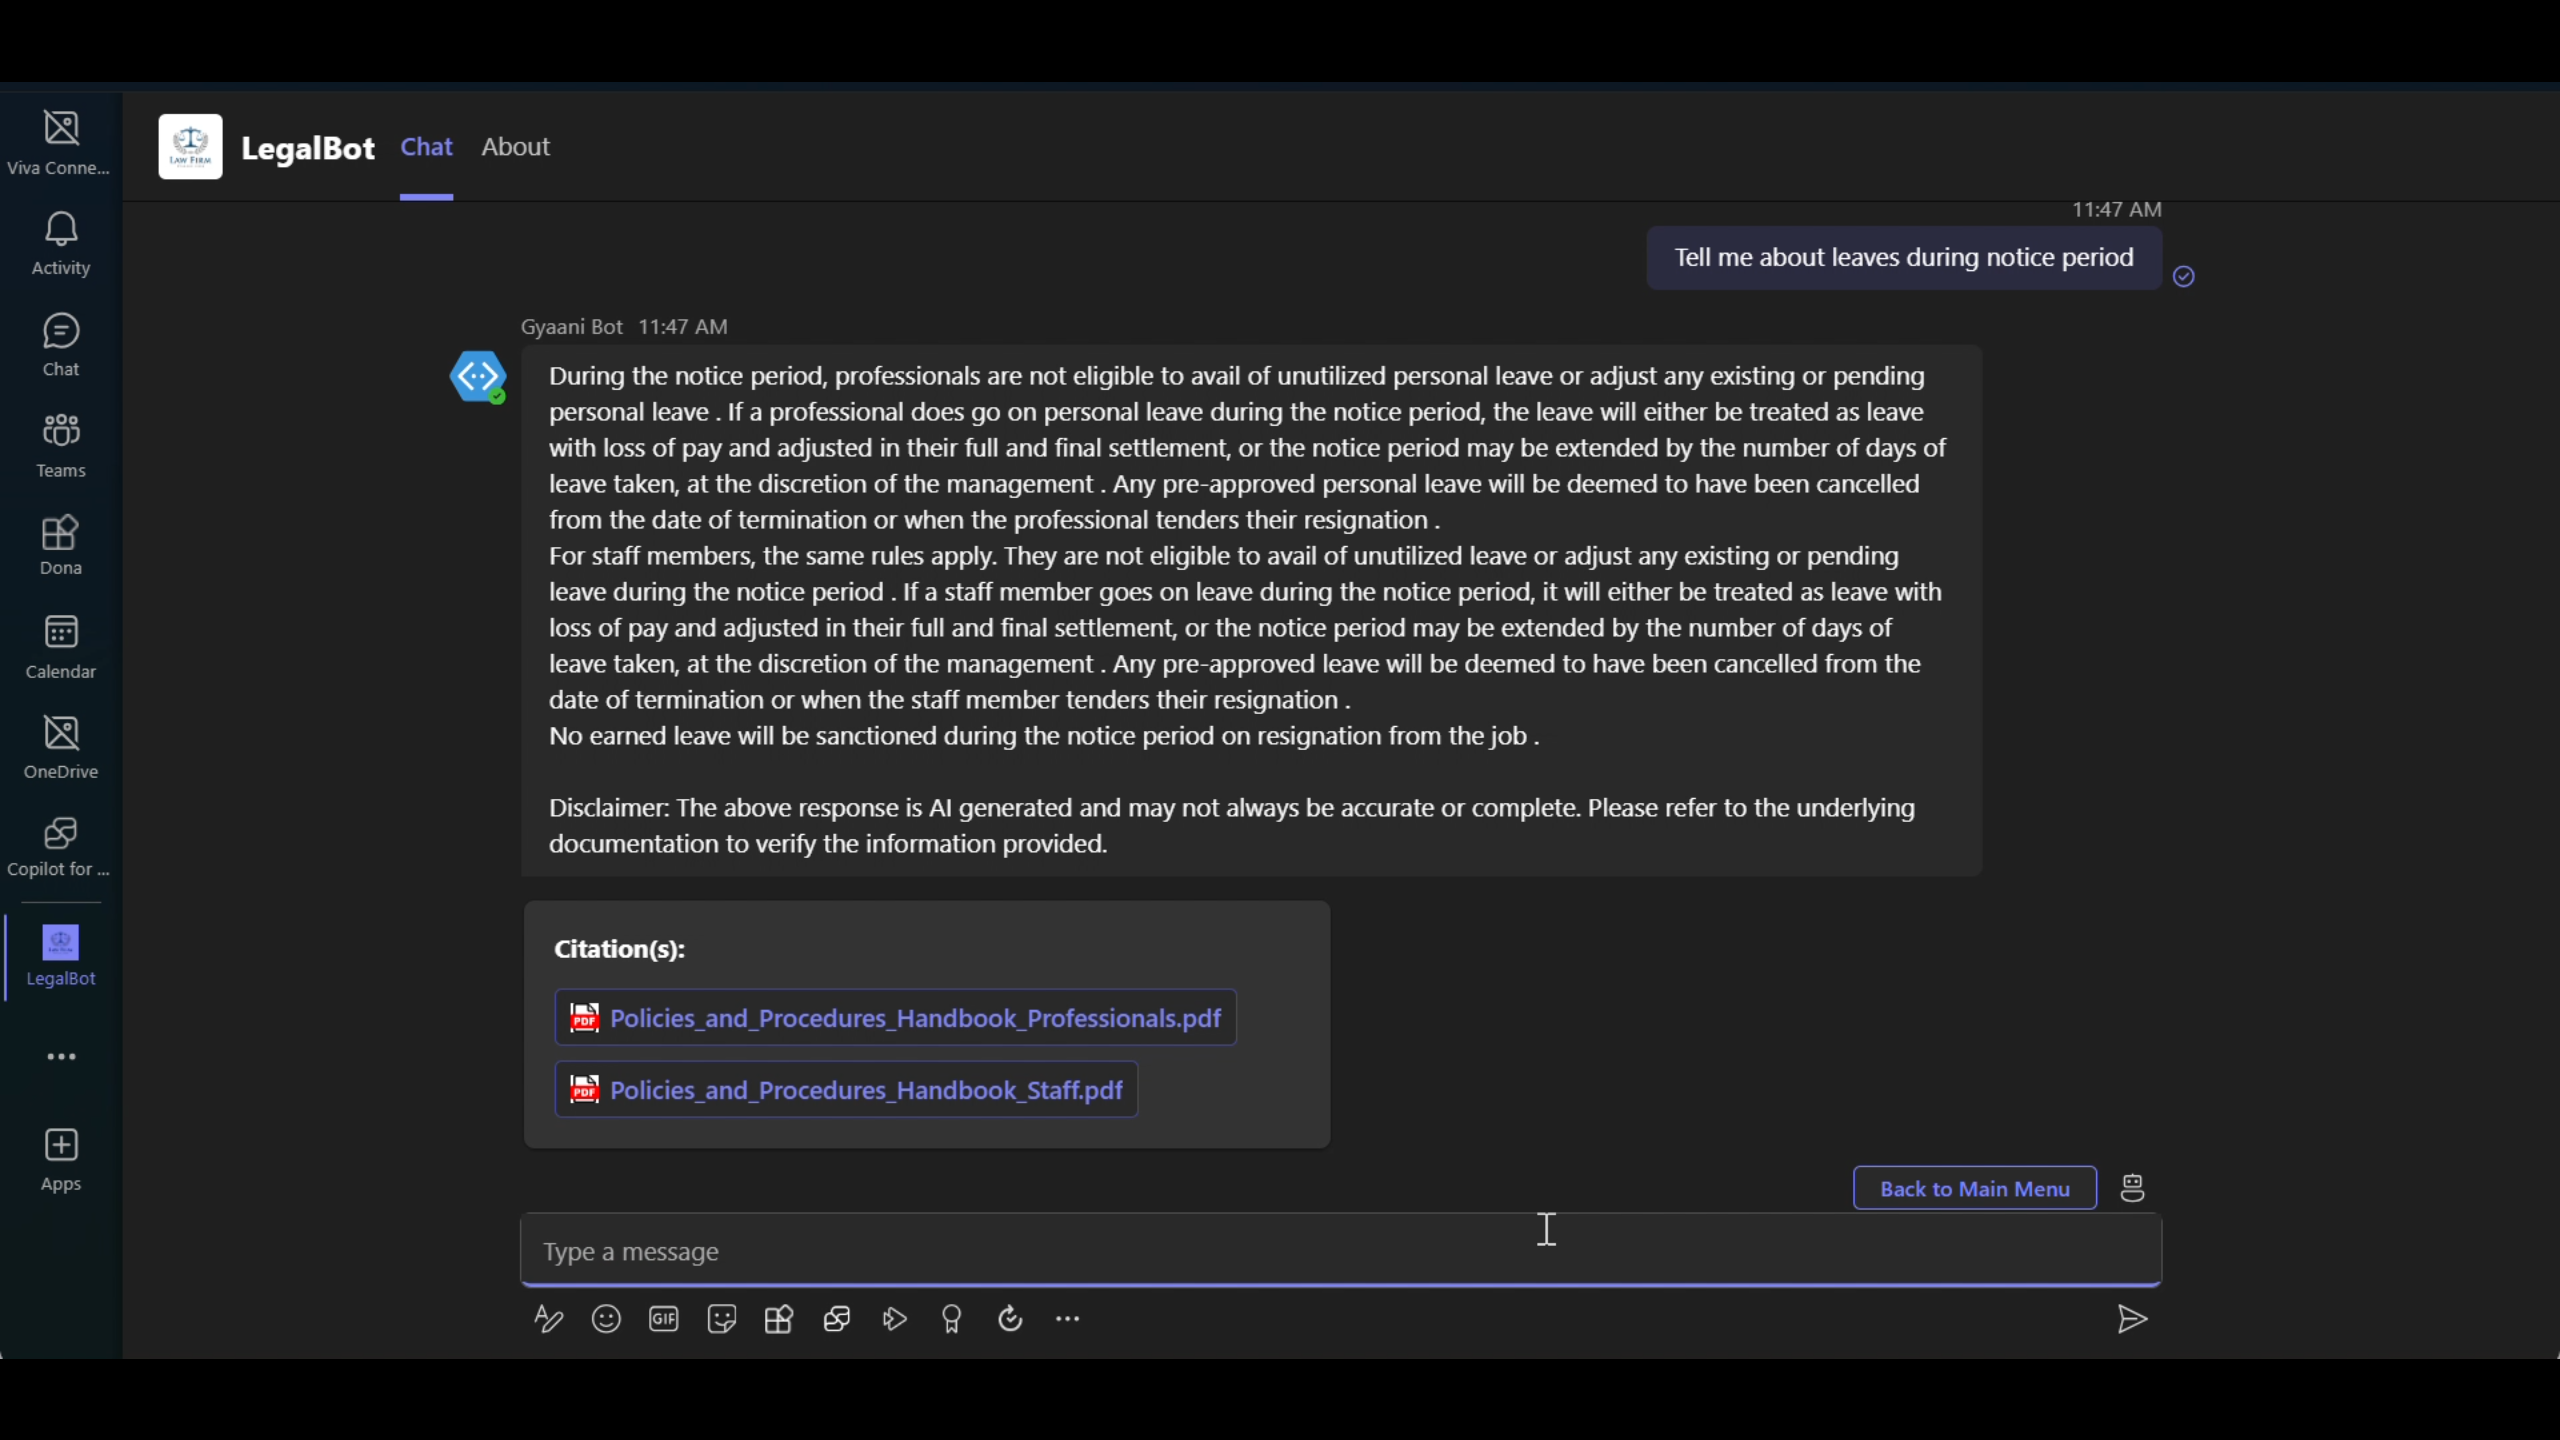Click the bot menu icon beside Back to Main Menu
The height and width of the screenshot is (1440, 2560).
pyautogui.click(x=2132, y=1188)
